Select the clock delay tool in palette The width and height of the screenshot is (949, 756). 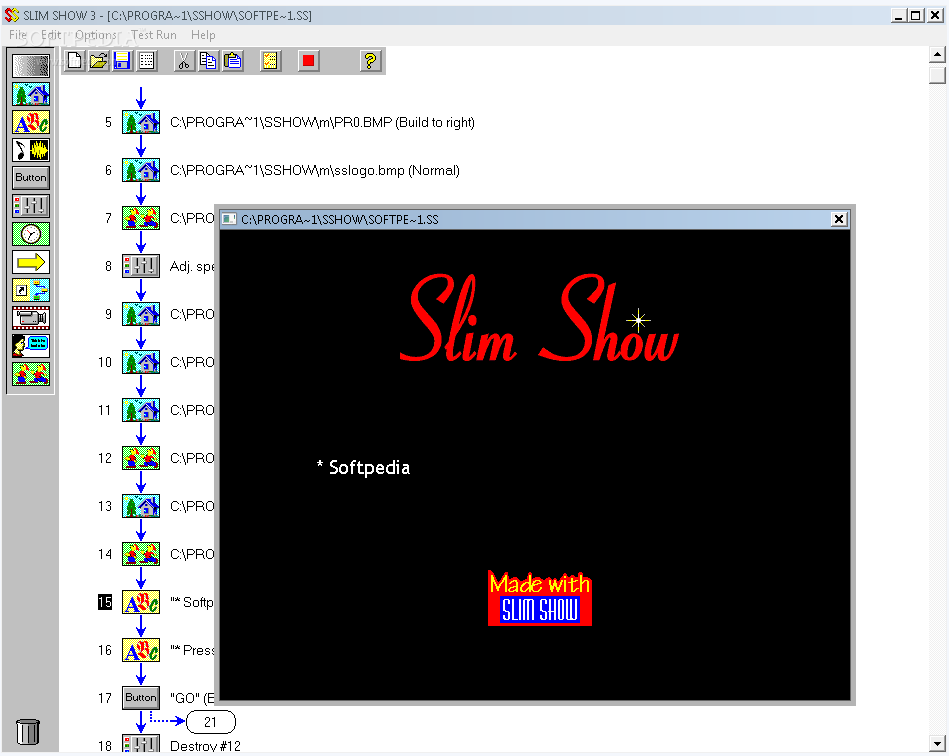point(31,234)
